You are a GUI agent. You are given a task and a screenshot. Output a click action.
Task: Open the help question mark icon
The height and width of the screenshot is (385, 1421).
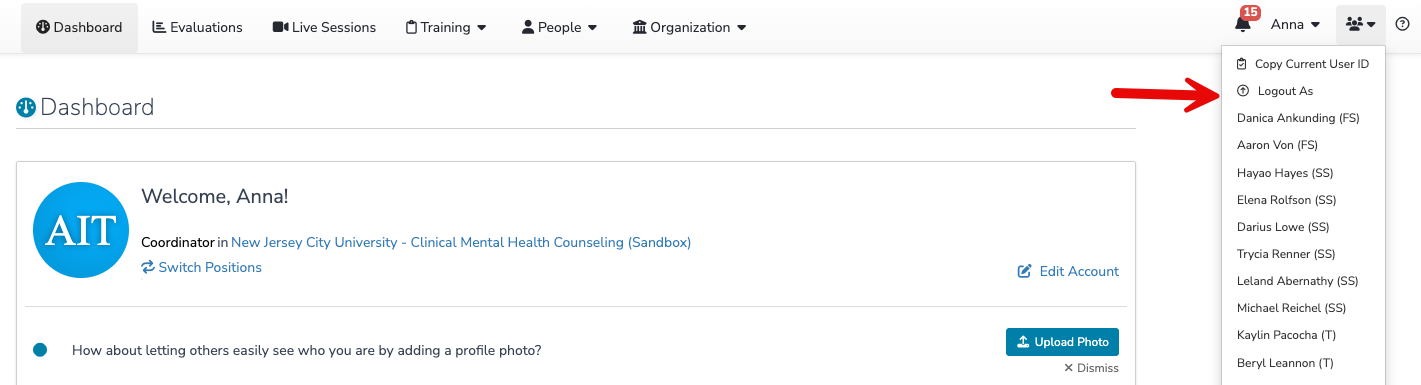[x=1402, y=25]
